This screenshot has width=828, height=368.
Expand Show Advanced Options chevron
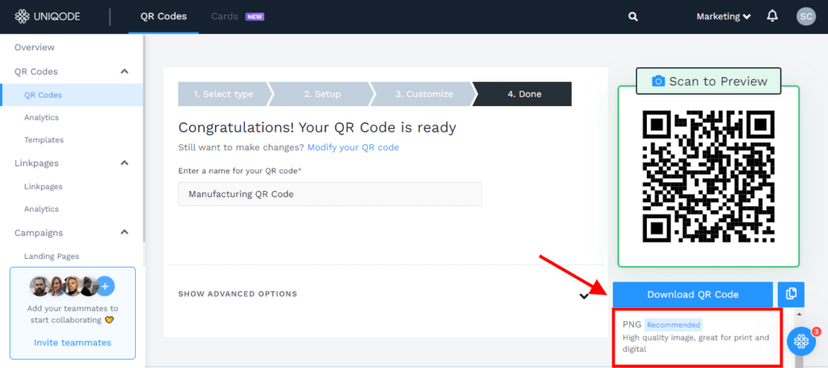[x=584, y=295]
